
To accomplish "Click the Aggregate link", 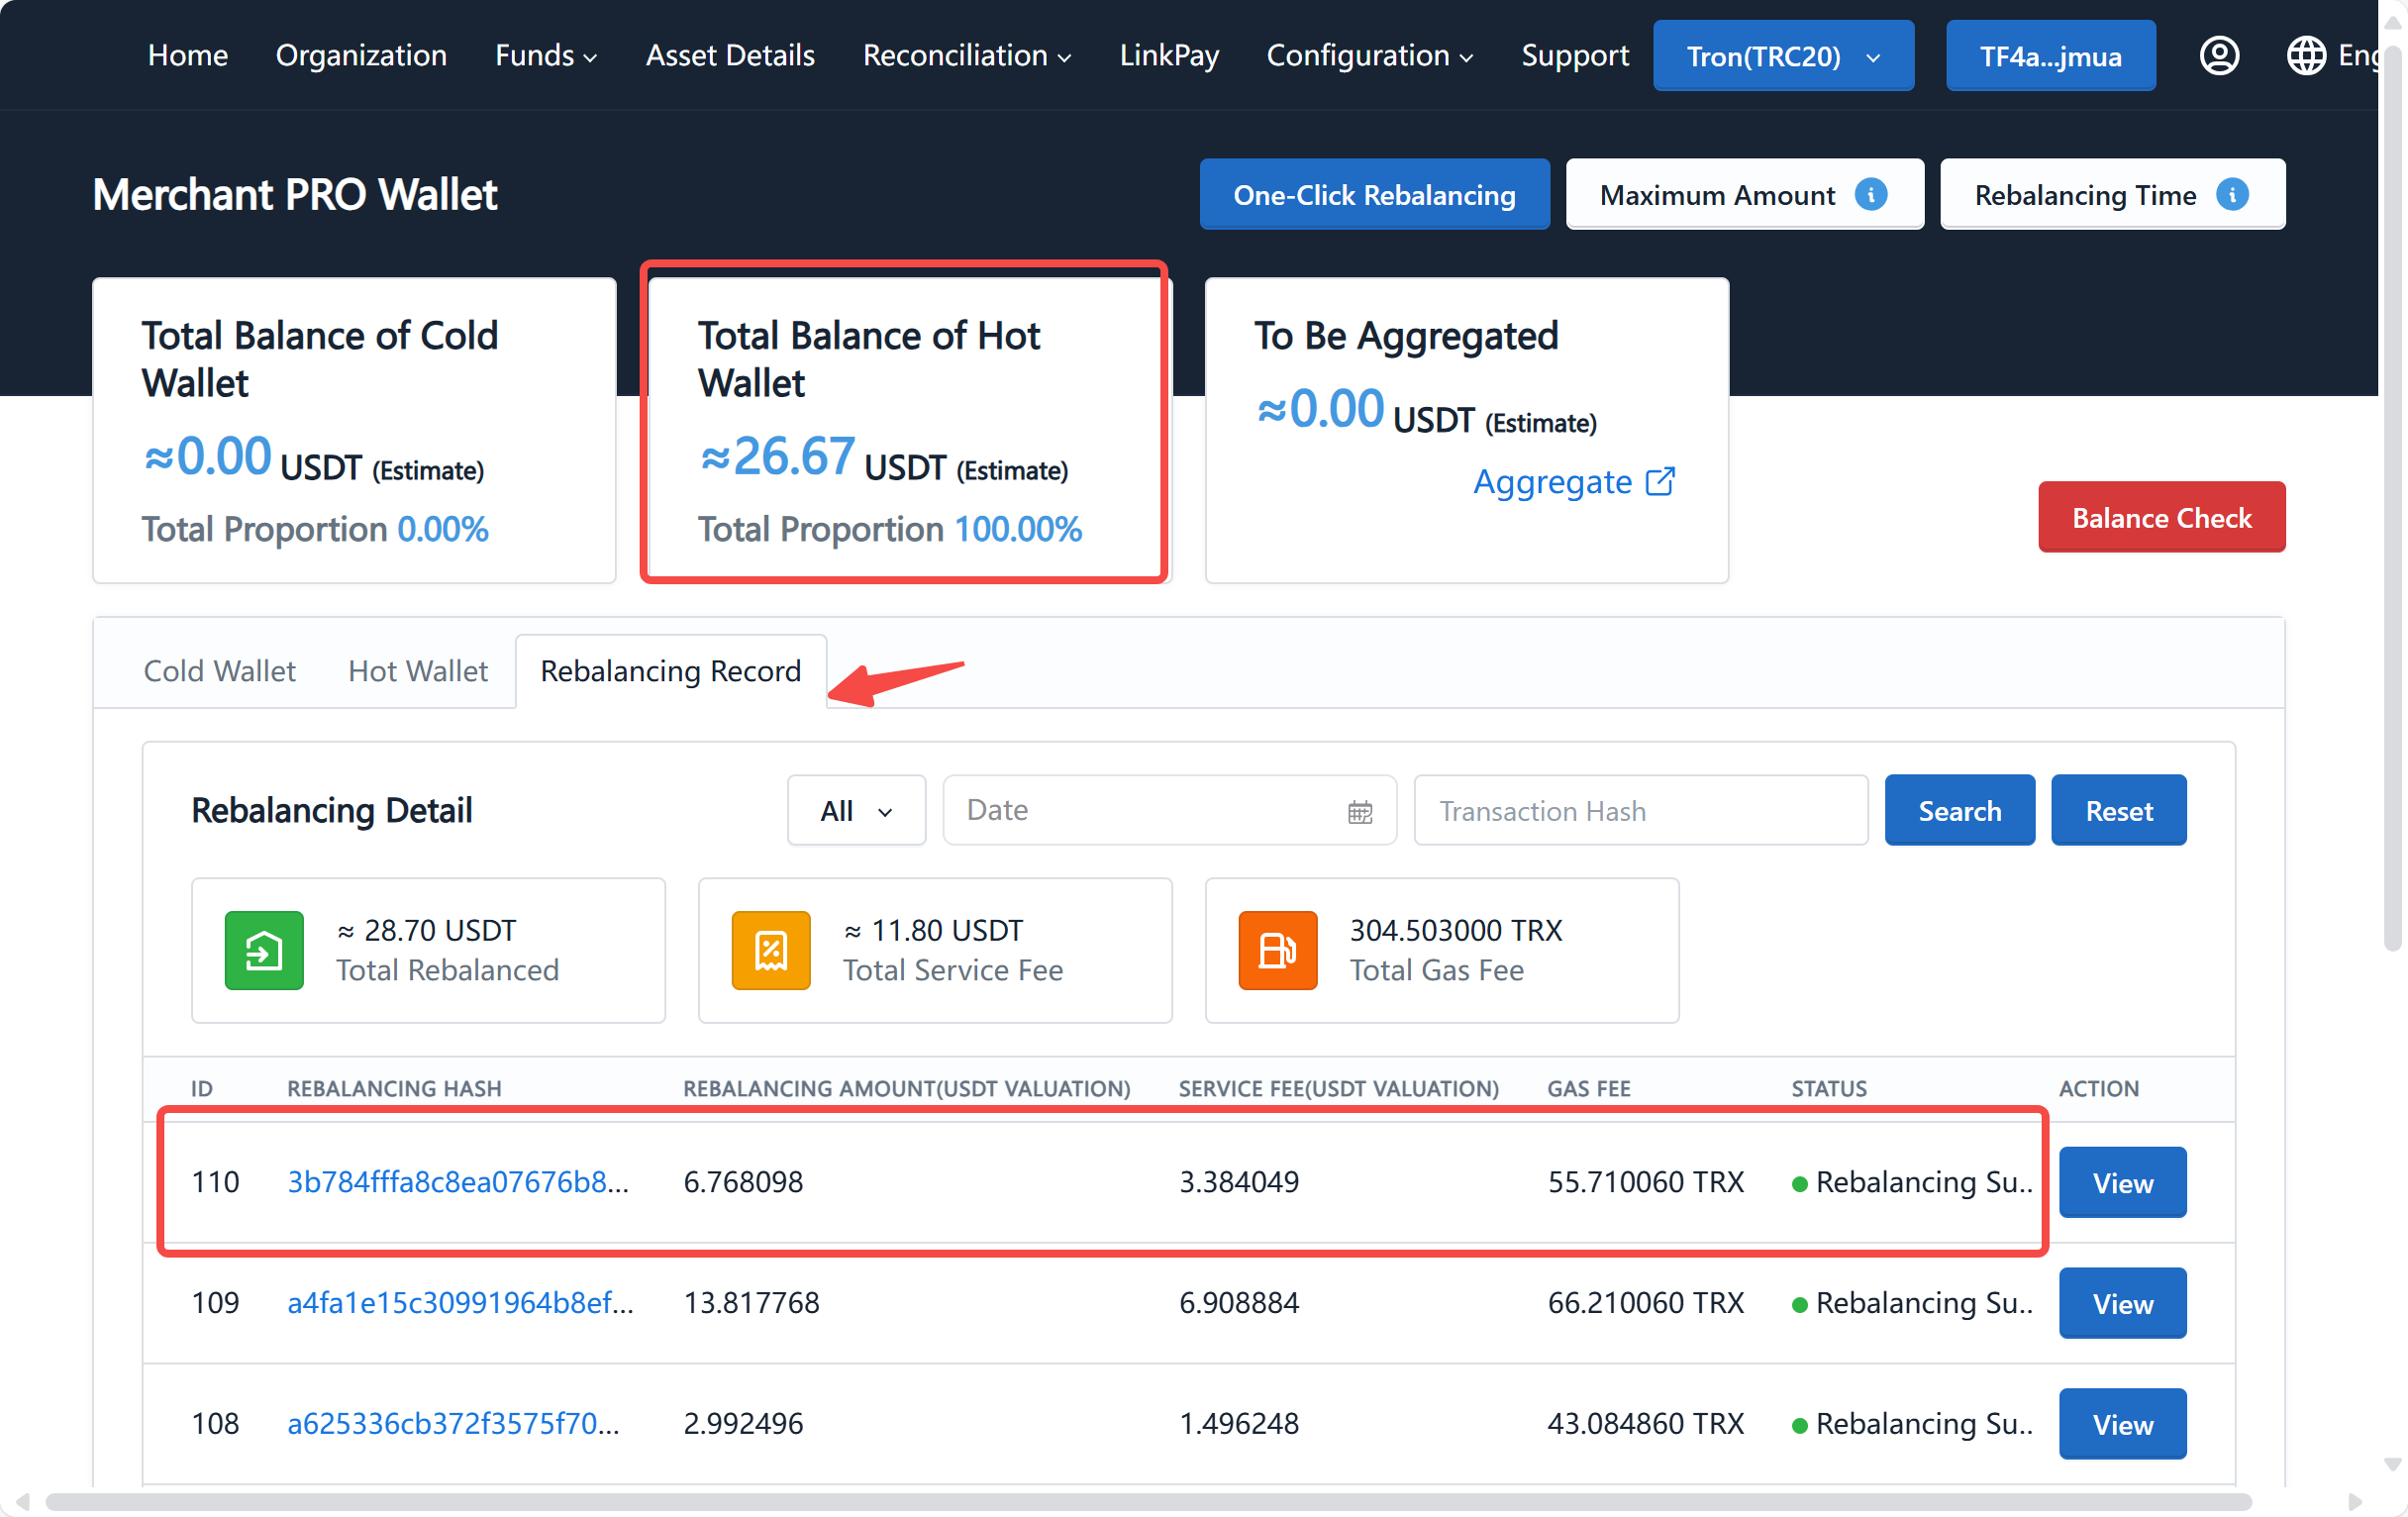I will coord(1573,482).
